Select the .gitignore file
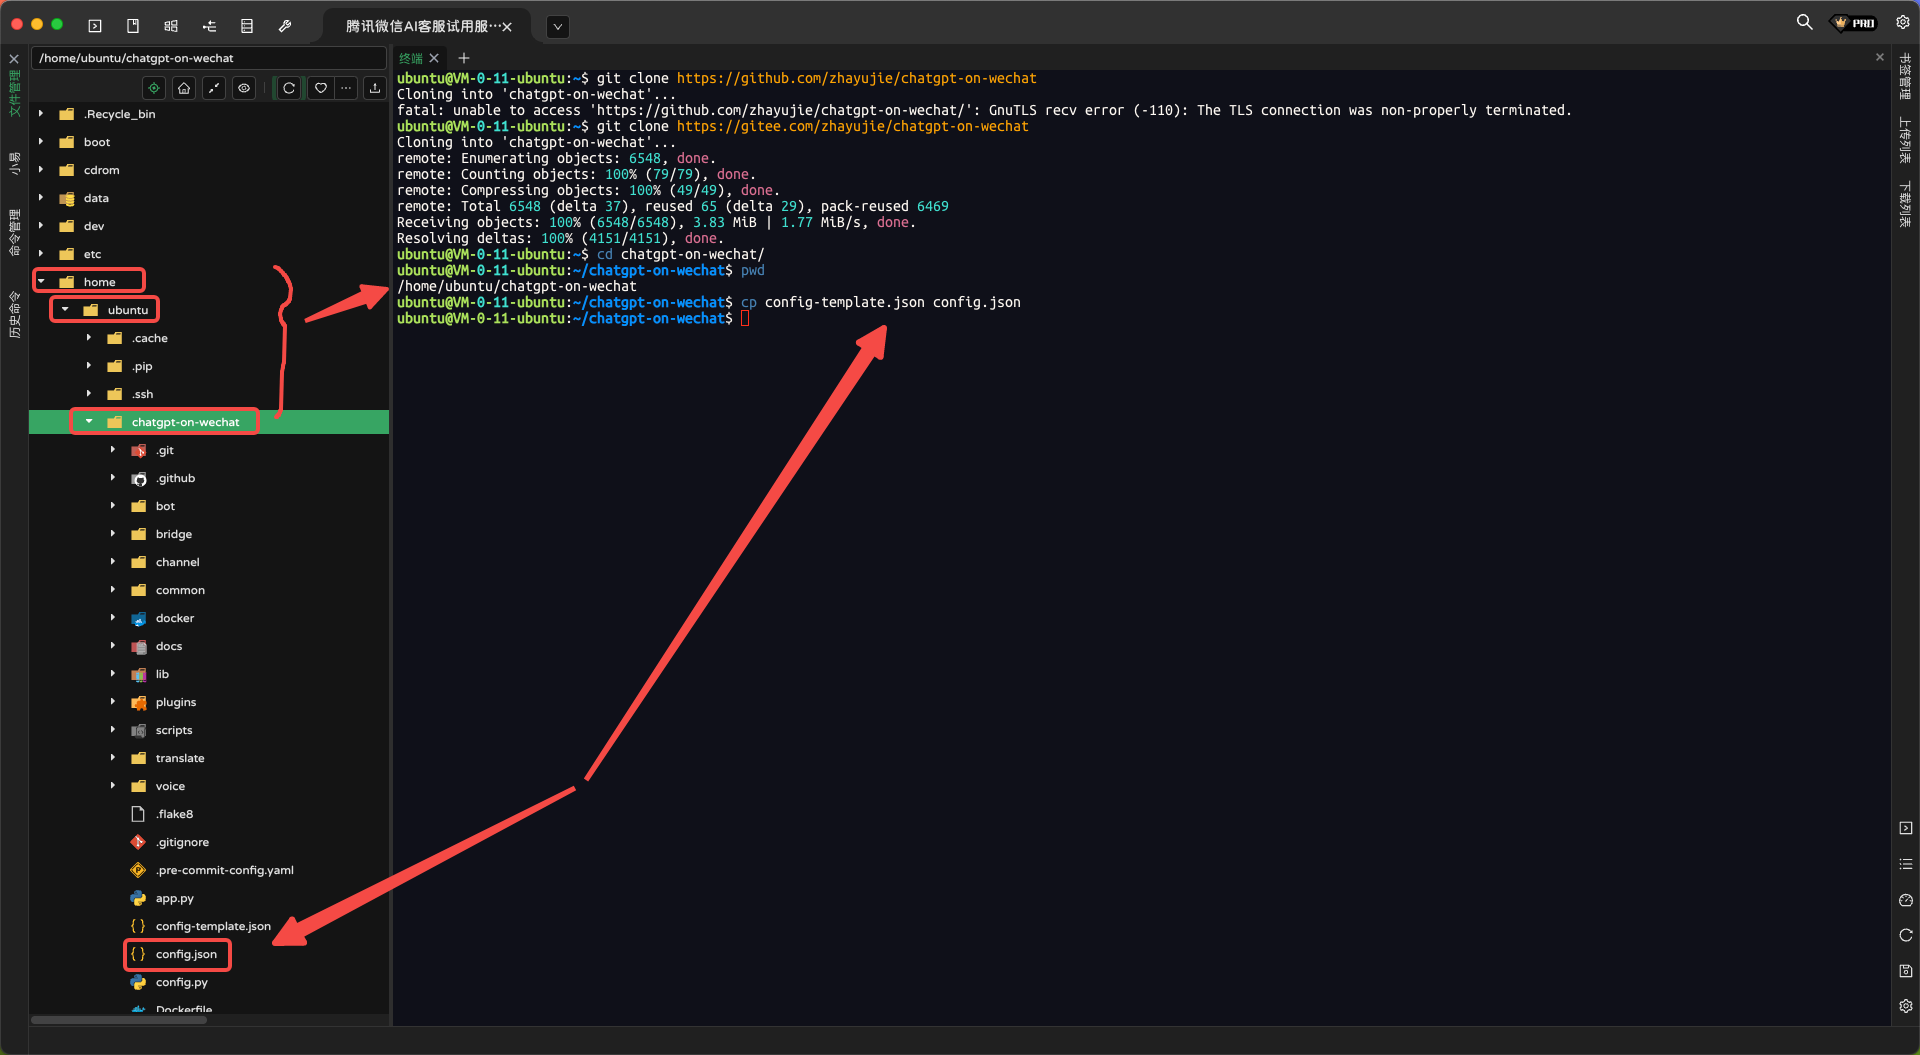This screenshot has height=1055, width=1920. click(x=182, y=842)
